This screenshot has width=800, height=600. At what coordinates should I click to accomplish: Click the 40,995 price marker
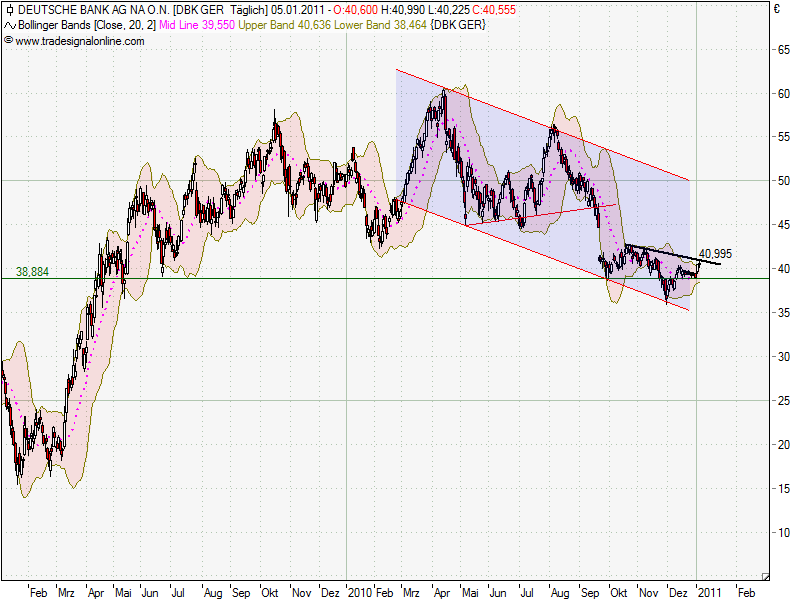716,253
